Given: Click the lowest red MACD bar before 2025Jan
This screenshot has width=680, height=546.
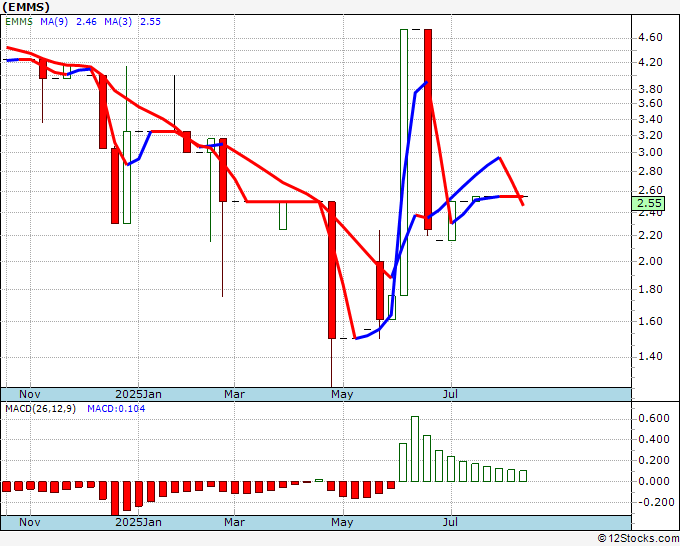Looking at the screenshot, I should (x=115, y=498).
